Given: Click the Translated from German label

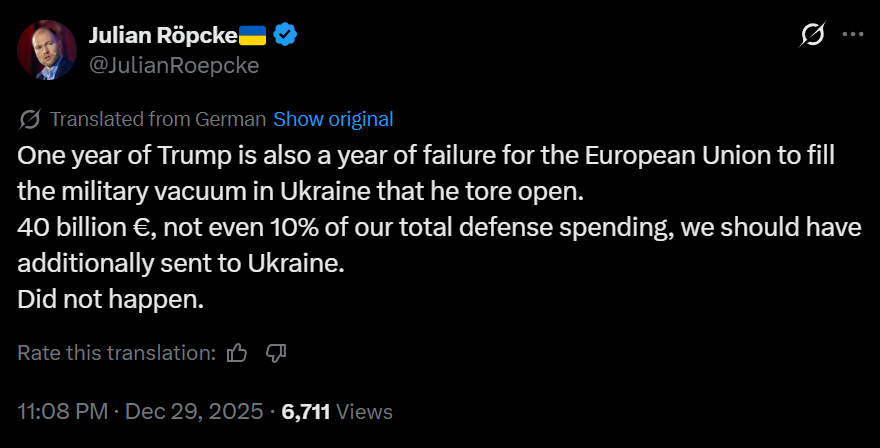Looking at the screenshot, I should 158,119.
